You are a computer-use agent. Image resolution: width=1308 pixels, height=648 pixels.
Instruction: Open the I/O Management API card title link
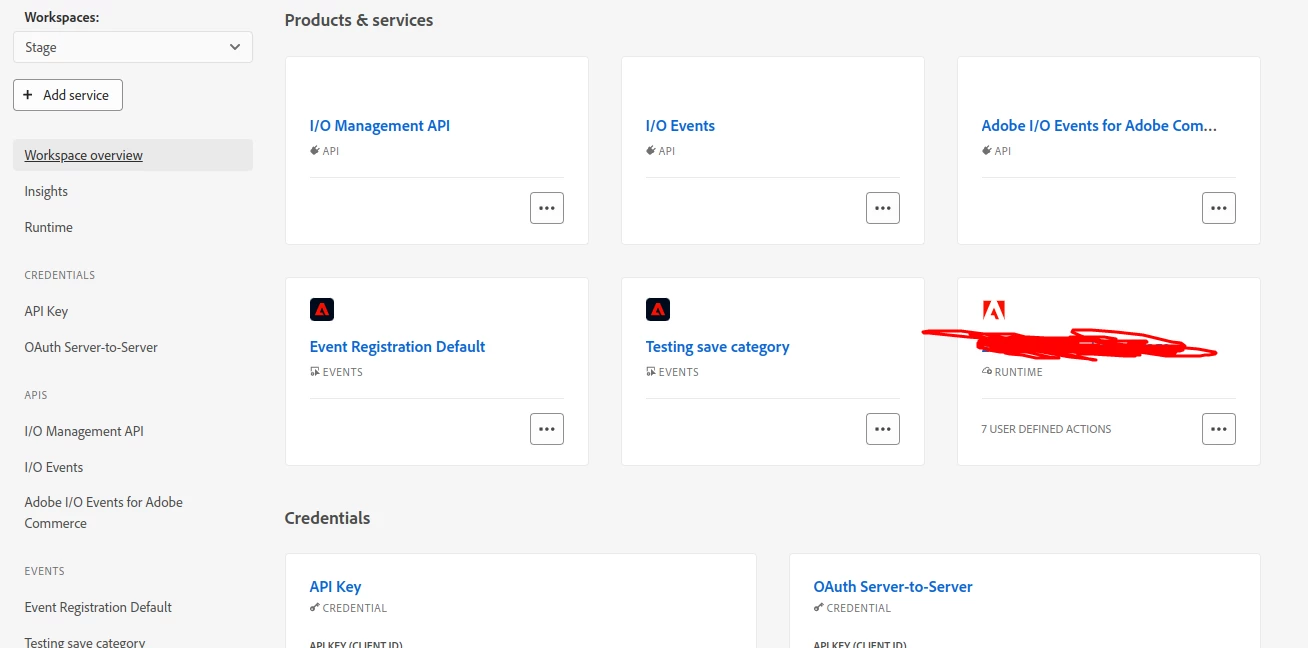pos(380,126)
